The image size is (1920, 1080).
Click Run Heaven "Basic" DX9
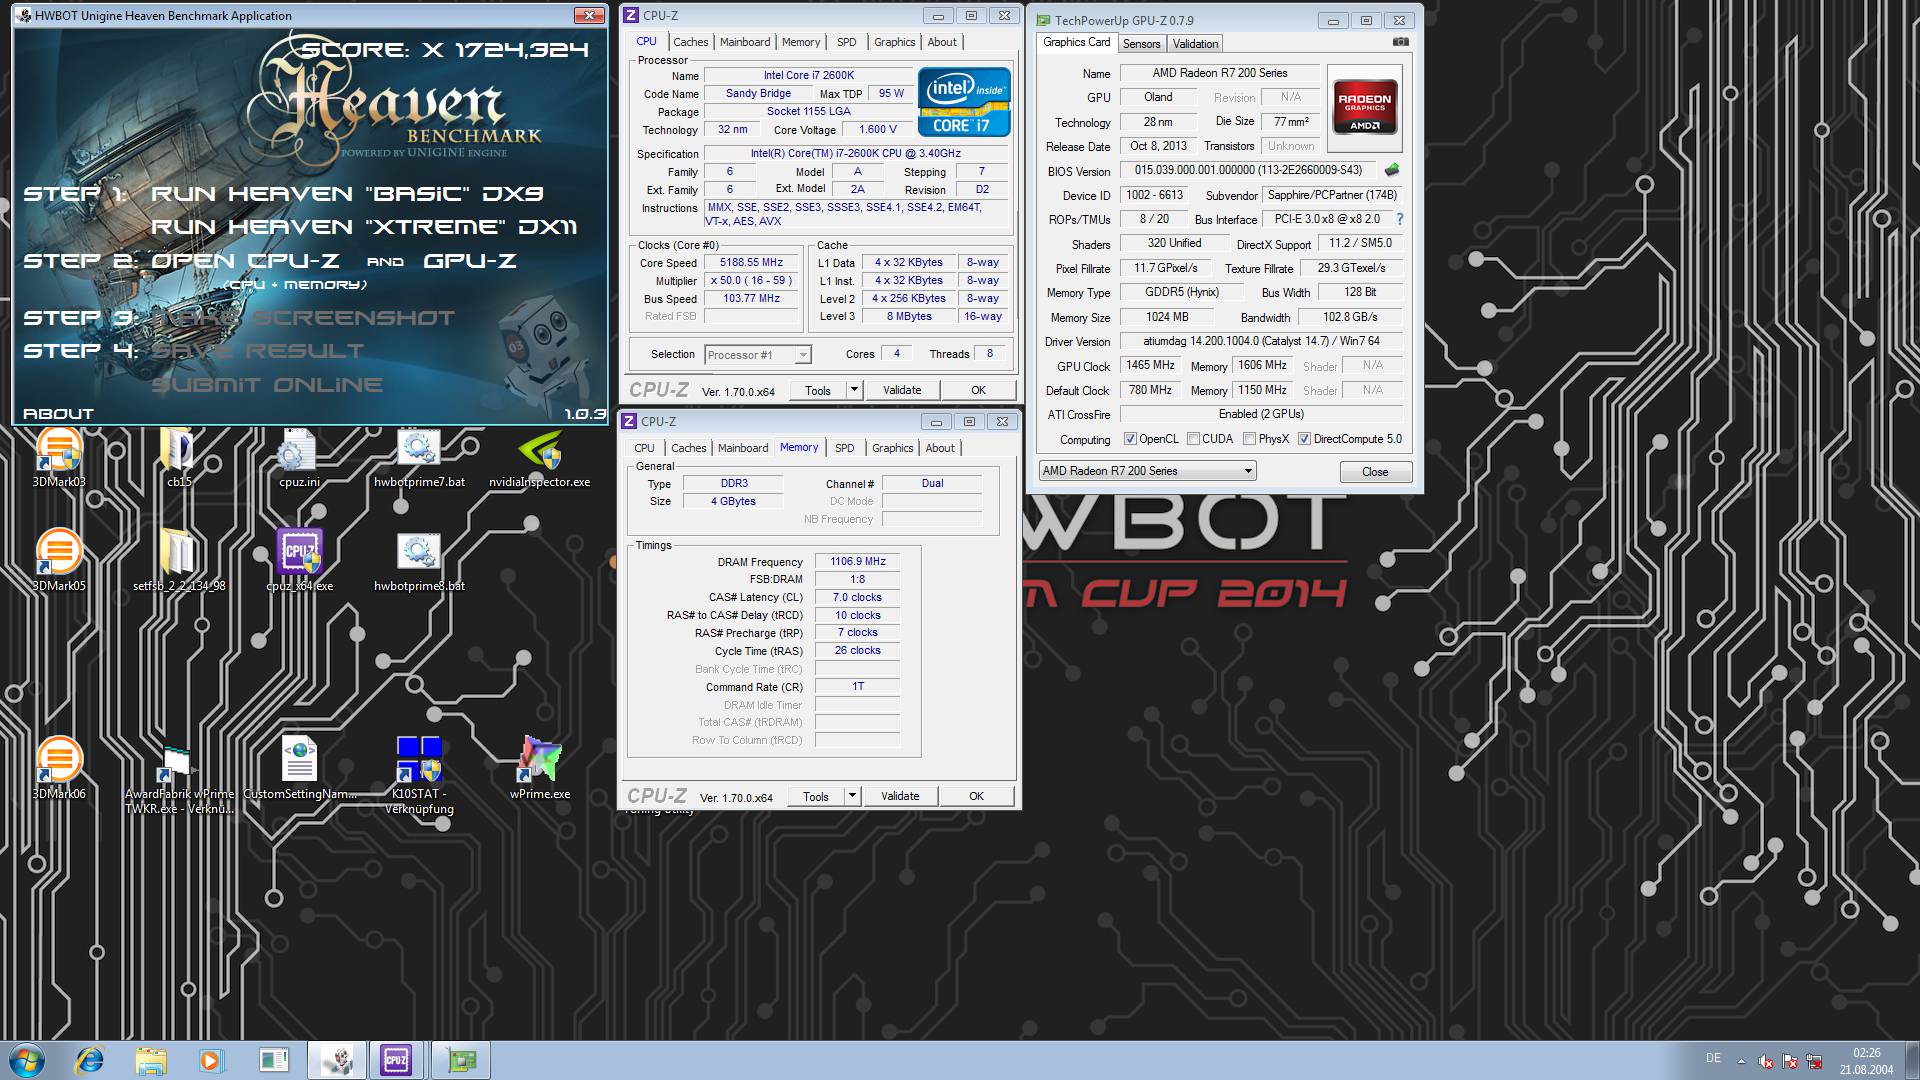pyautogui.click(x=347, y=194)
